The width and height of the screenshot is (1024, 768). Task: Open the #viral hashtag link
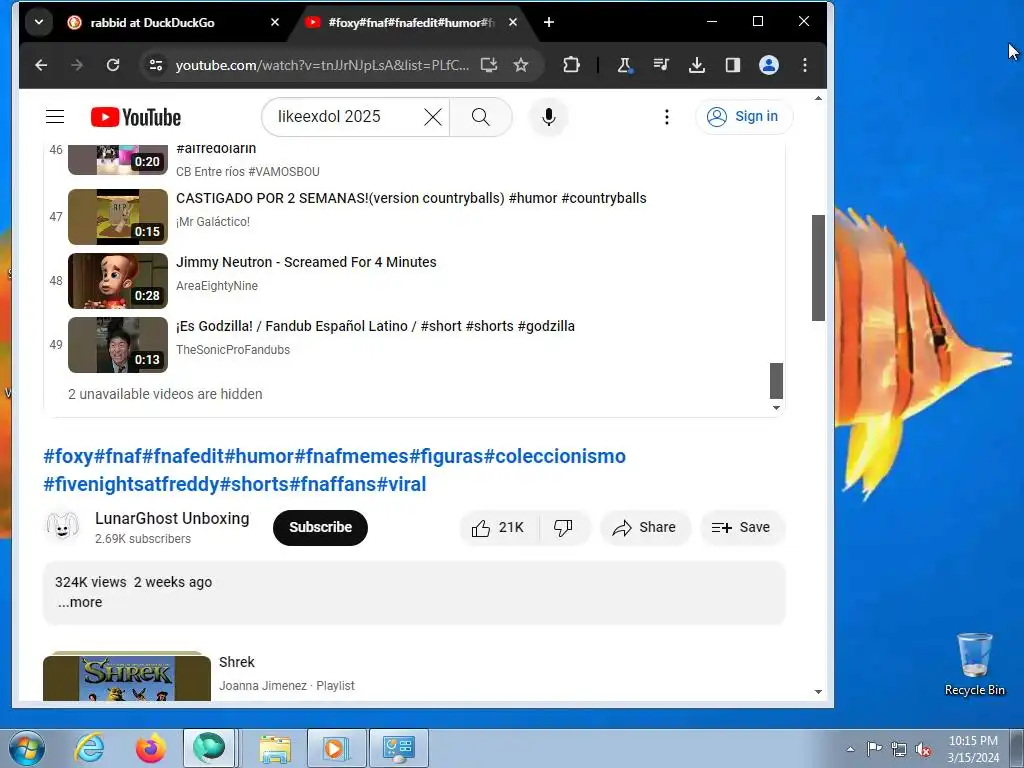(x=401, y=484)
